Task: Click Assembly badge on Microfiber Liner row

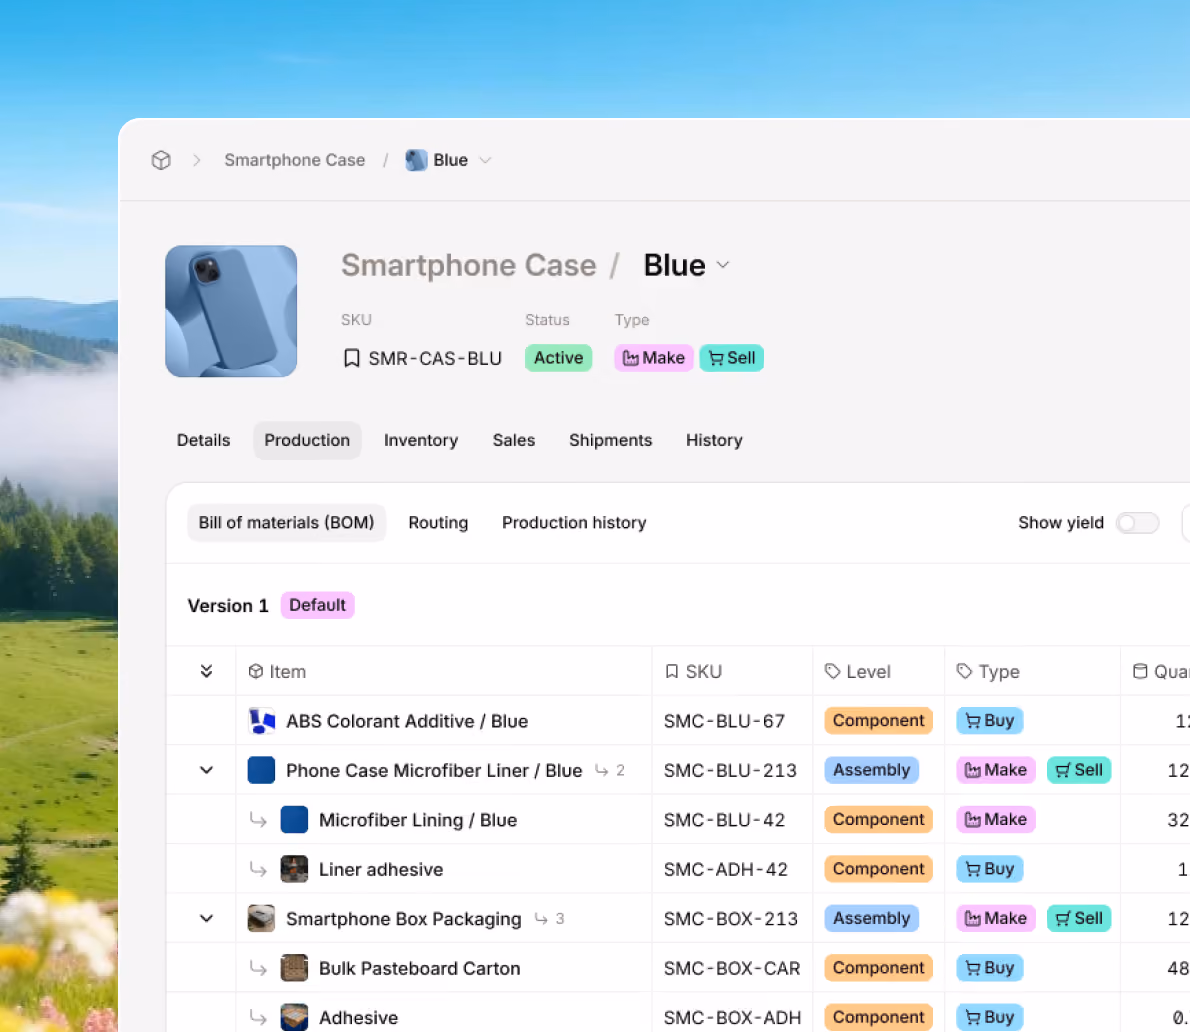Action: tap(871, 770)
